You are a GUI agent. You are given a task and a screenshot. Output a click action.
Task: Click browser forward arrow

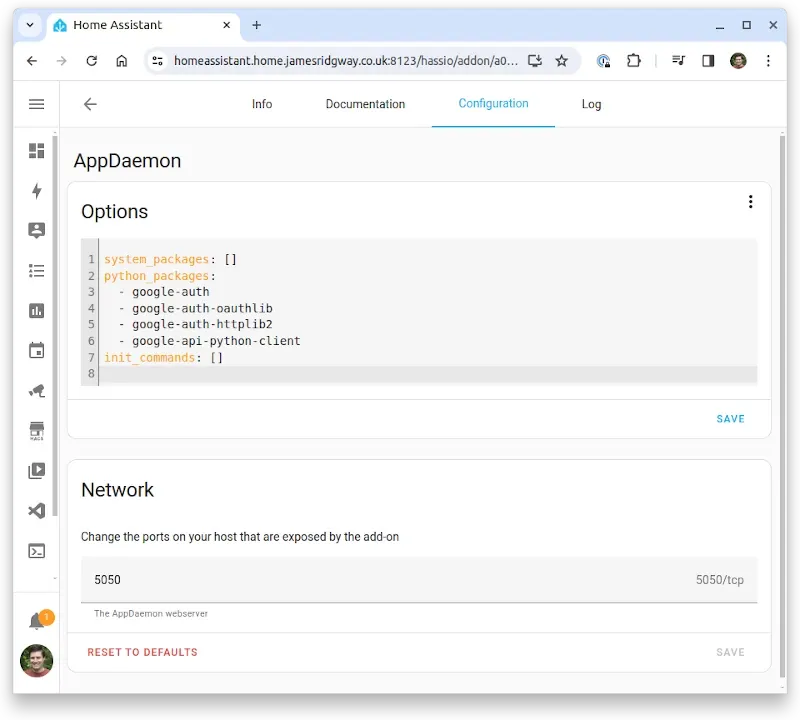click(x=61, y=61)
